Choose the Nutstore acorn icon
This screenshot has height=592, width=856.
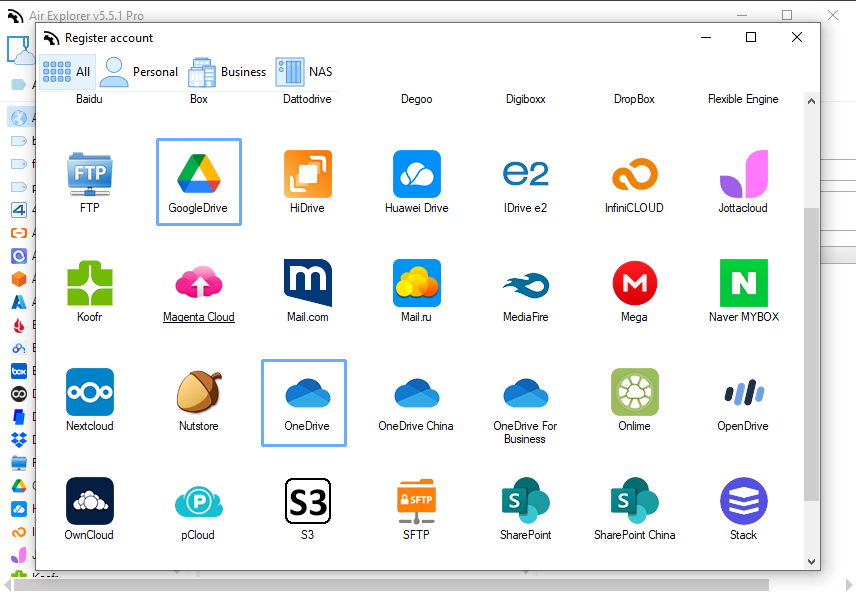tap(199, 392)
